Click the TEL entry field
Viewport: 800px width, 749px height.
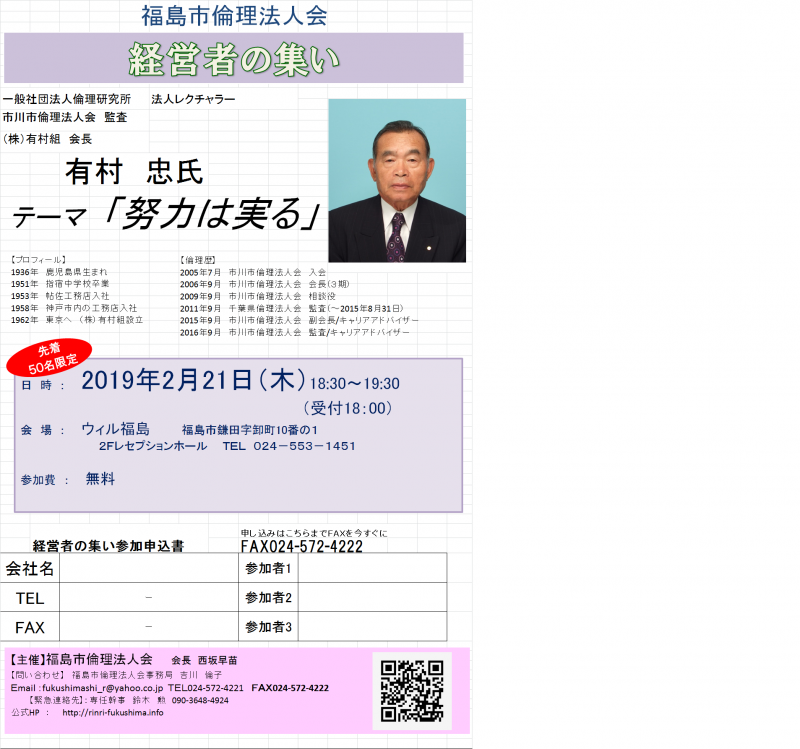(150, 599)
